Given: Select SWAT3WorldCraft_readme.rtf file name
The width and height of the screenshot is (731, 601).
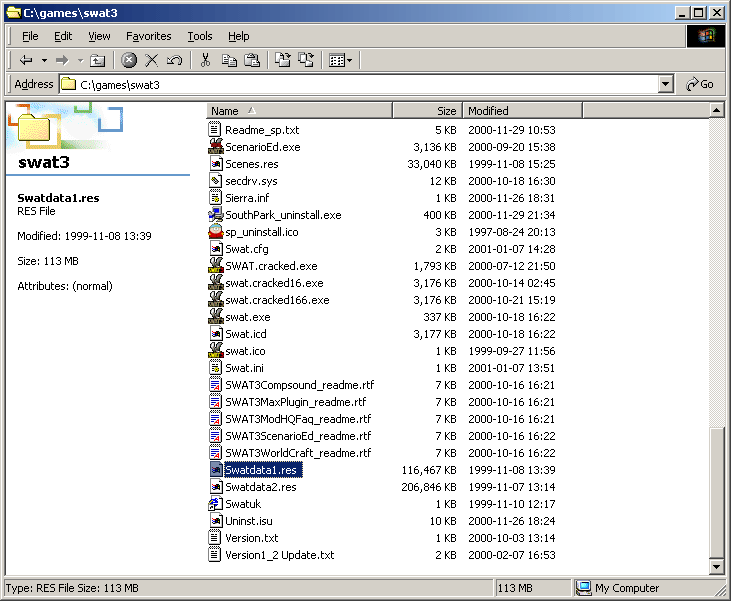Looking at the screenshot, I should 298,453.
